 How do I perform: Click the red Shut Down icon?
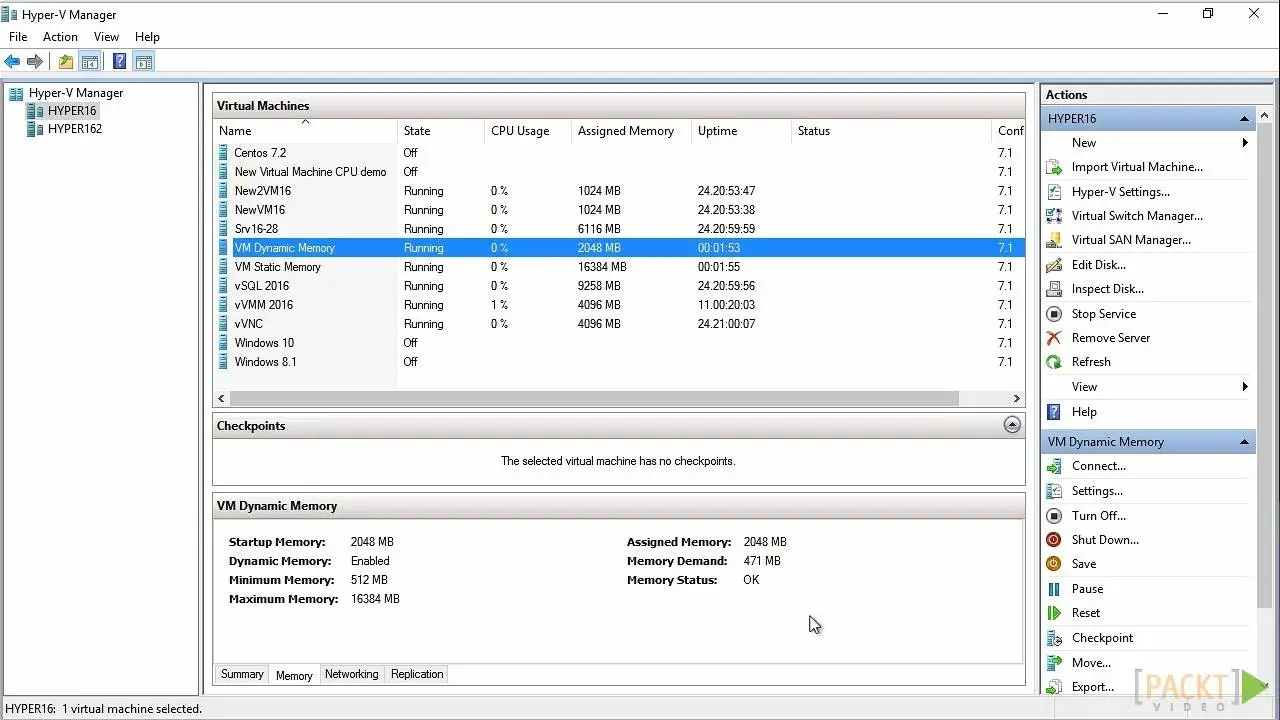(x=1053, y=540)
